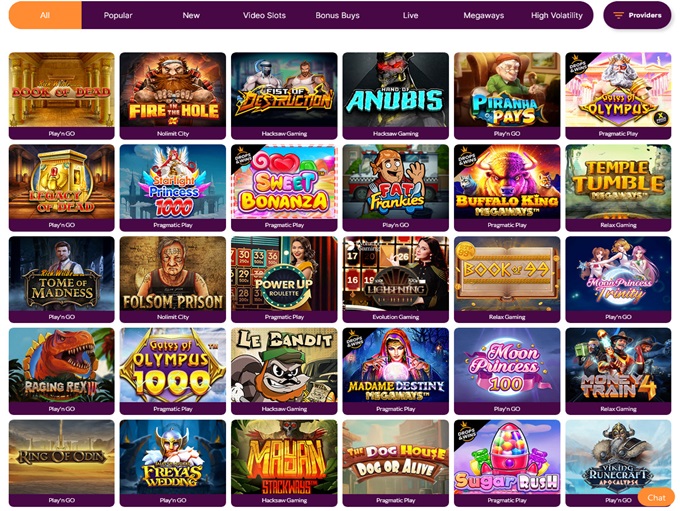Select the High Volatility tab
Image resolution: width=680 pixels, height=511 pixels.
click(557, 15)
